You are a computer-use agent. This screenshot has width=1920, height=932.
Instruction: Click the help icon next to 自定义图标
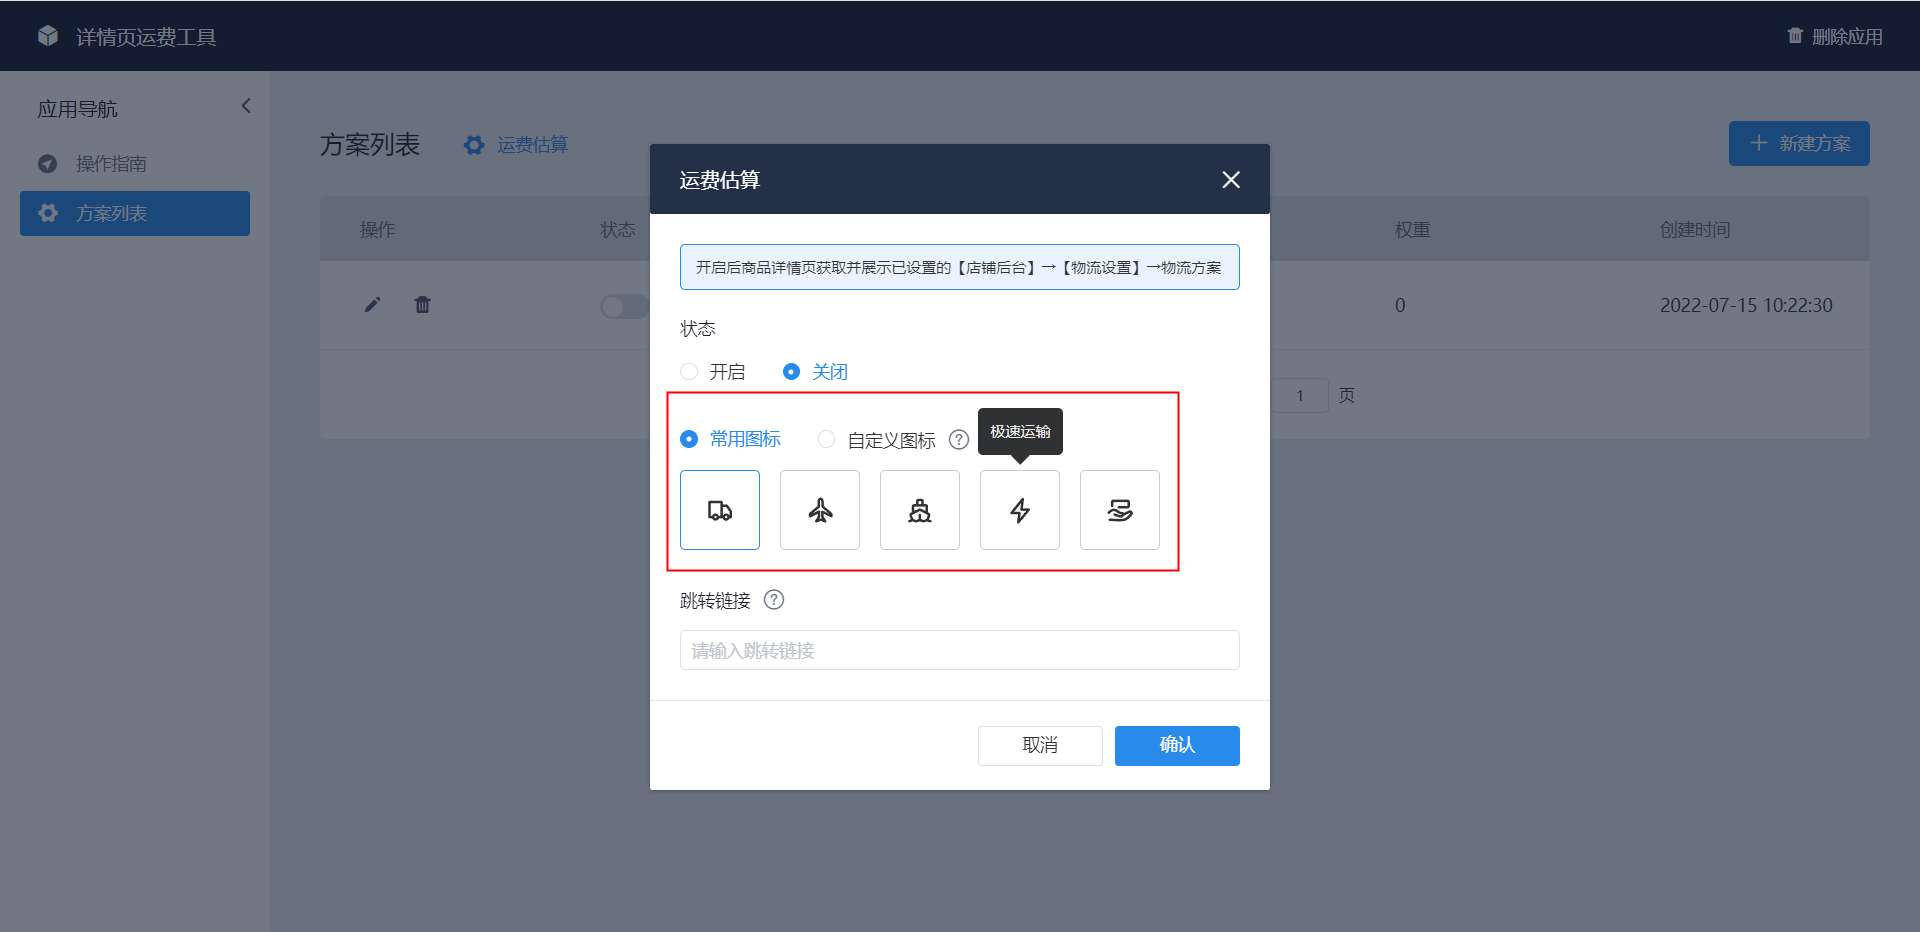959,440
